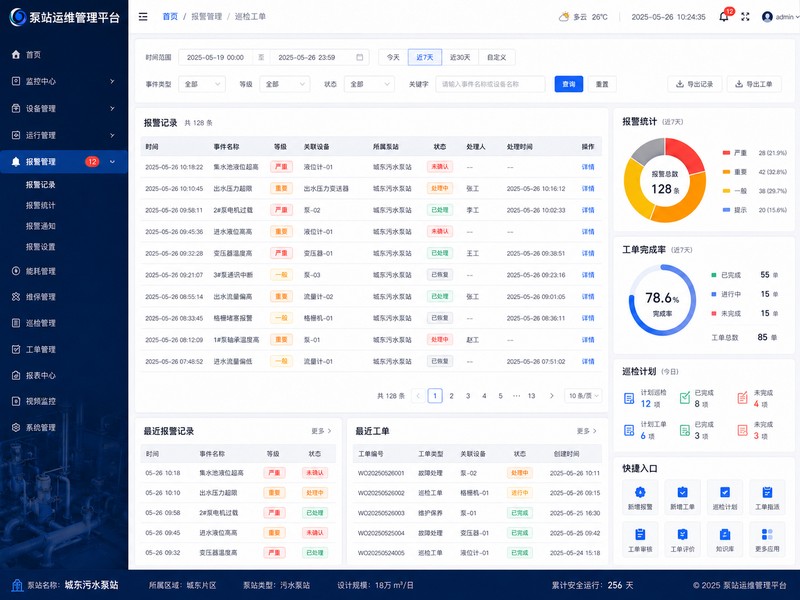Click the 工单管理 sidebar icon

click(16, 349)
